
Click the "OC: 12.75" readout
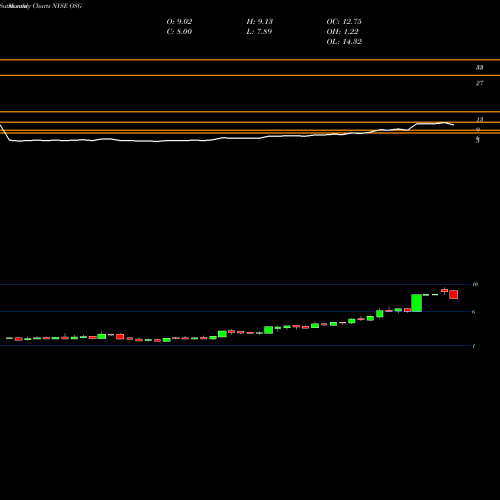344,22
